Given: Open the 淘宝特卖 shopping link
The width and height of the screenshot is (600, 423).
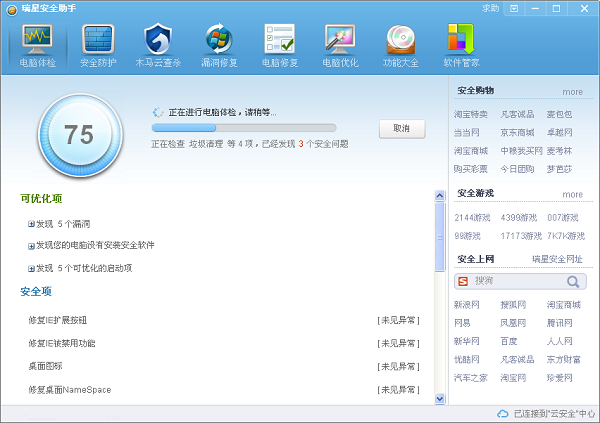Looking at the screenshot, I should pos(471,114).
